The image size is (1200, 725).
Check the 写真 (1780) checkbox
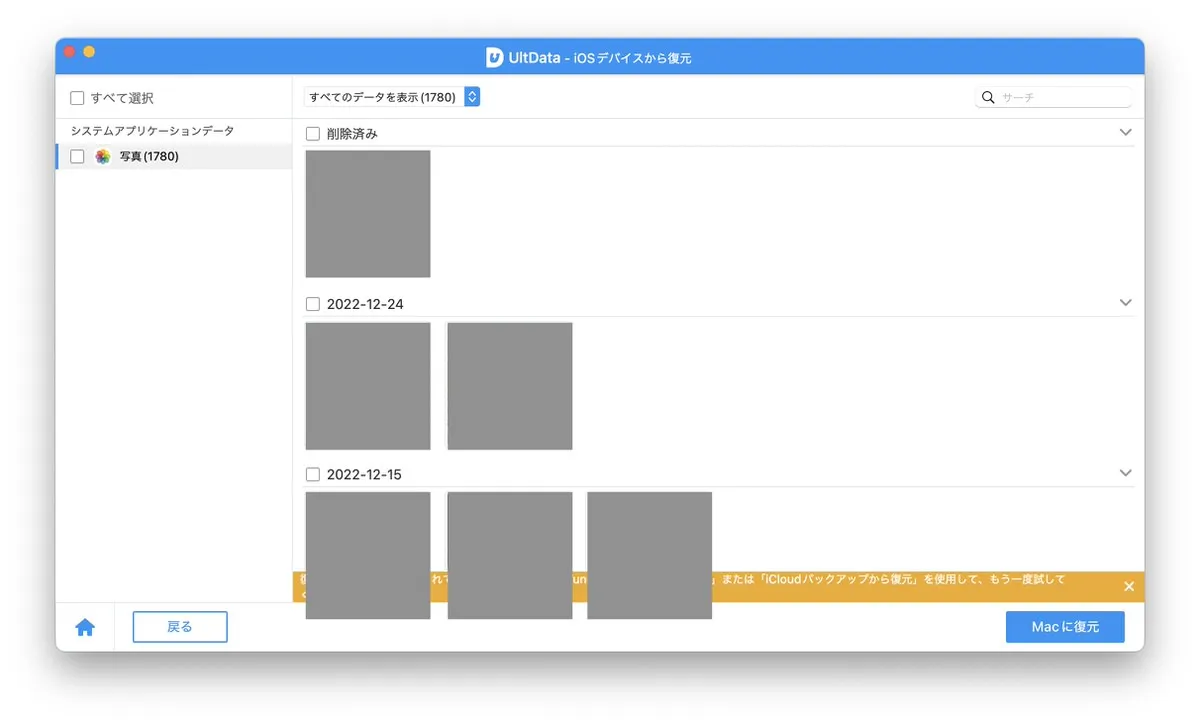point(77,157)
